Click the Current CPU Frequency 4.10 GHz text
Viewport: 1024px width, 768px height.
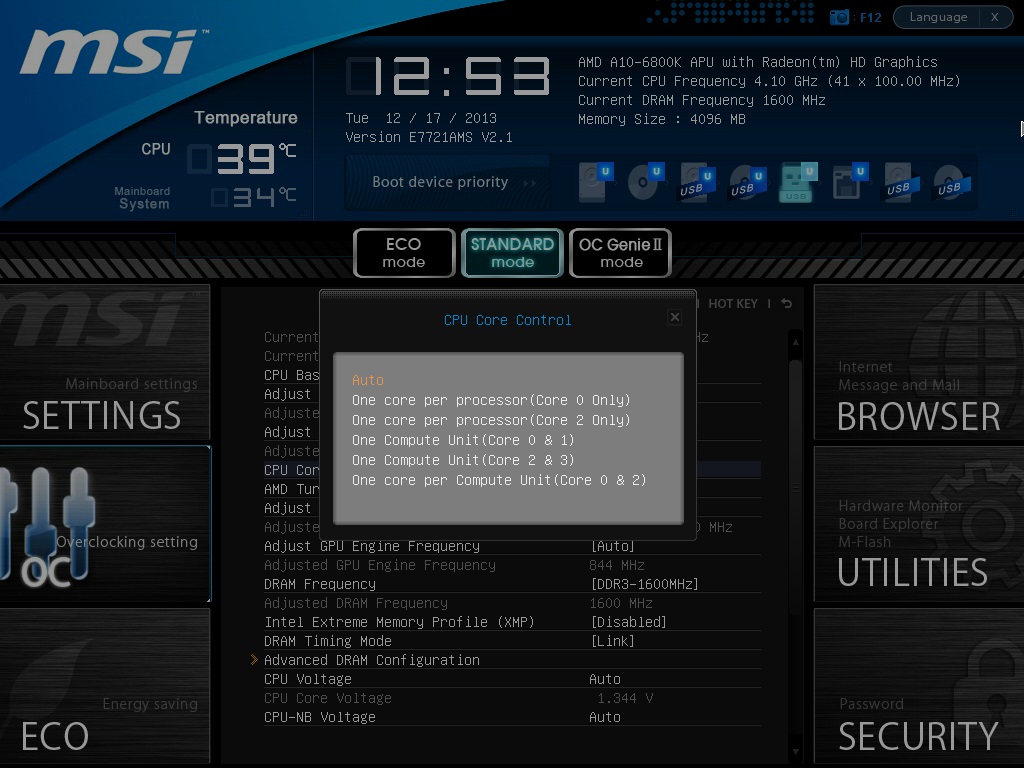(769, 81)
